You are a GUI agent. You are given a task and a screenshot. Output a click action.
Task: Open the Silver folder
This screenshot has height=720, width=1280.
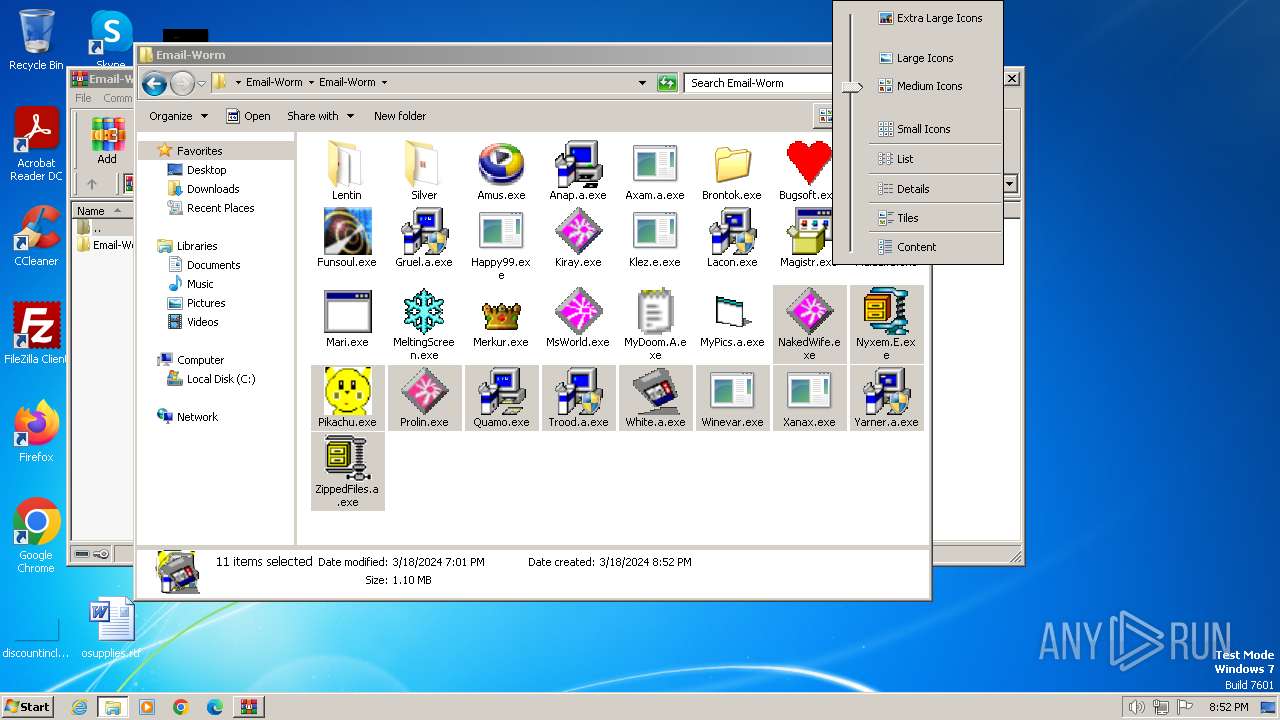click(424, 170)
